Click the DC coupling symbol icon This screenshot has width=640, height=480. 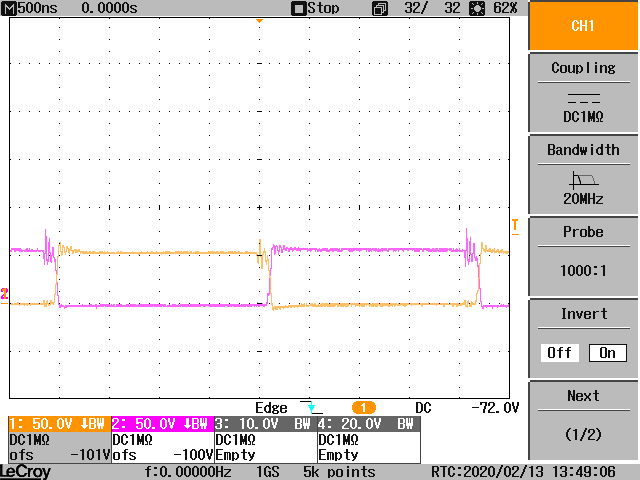coord(584,98)
